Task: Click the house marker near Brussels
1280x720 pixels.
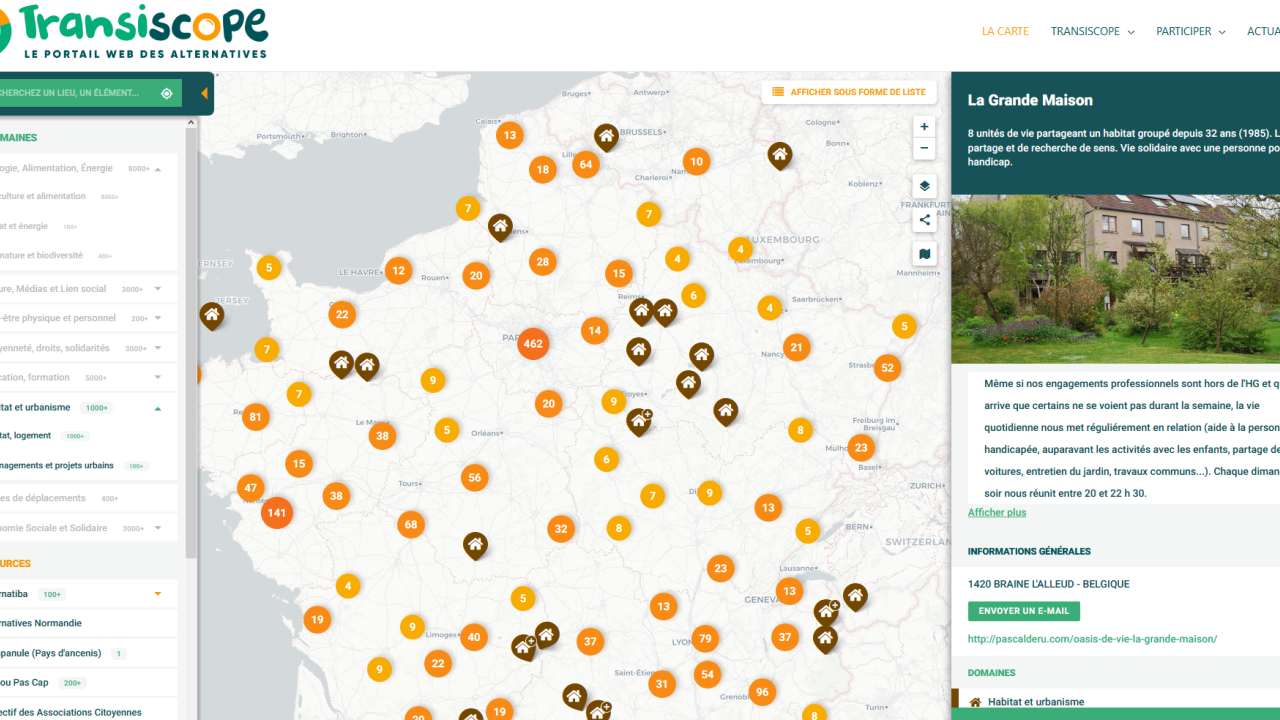Action: (606, 135)
